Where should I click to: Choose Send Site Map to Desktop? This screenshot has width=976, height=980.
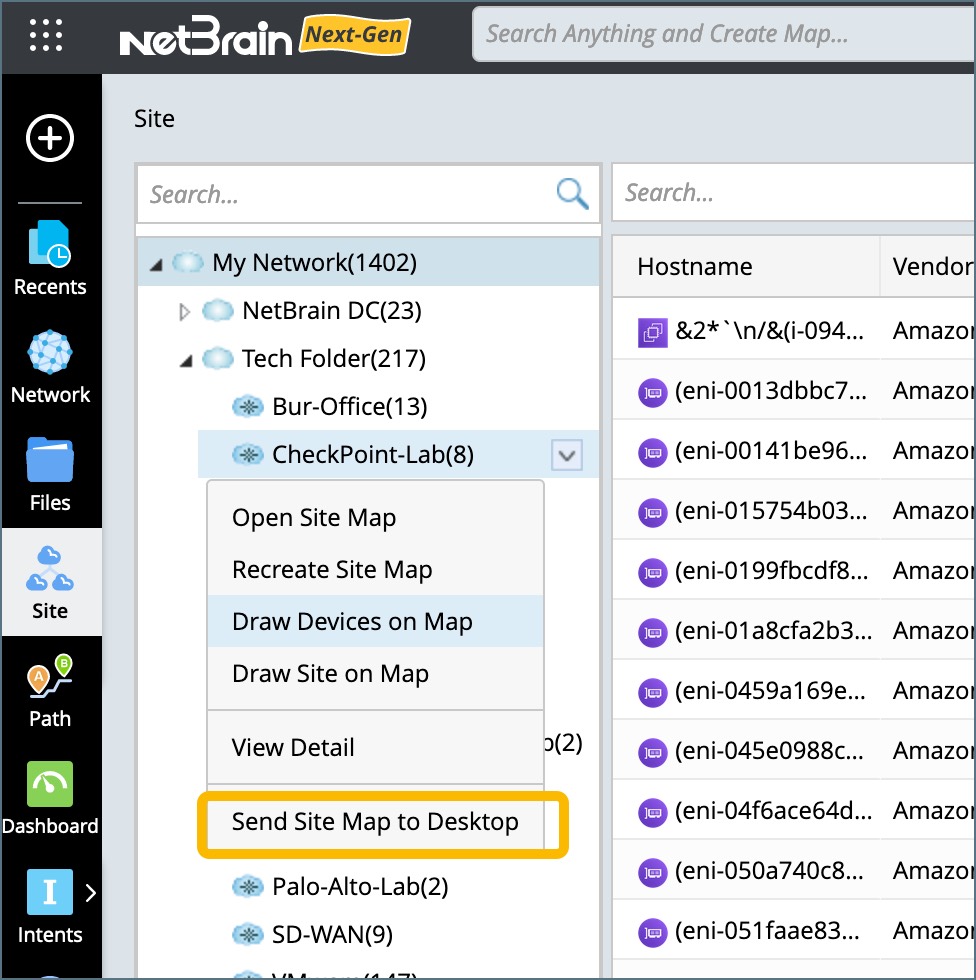click(x=375, y=822)
